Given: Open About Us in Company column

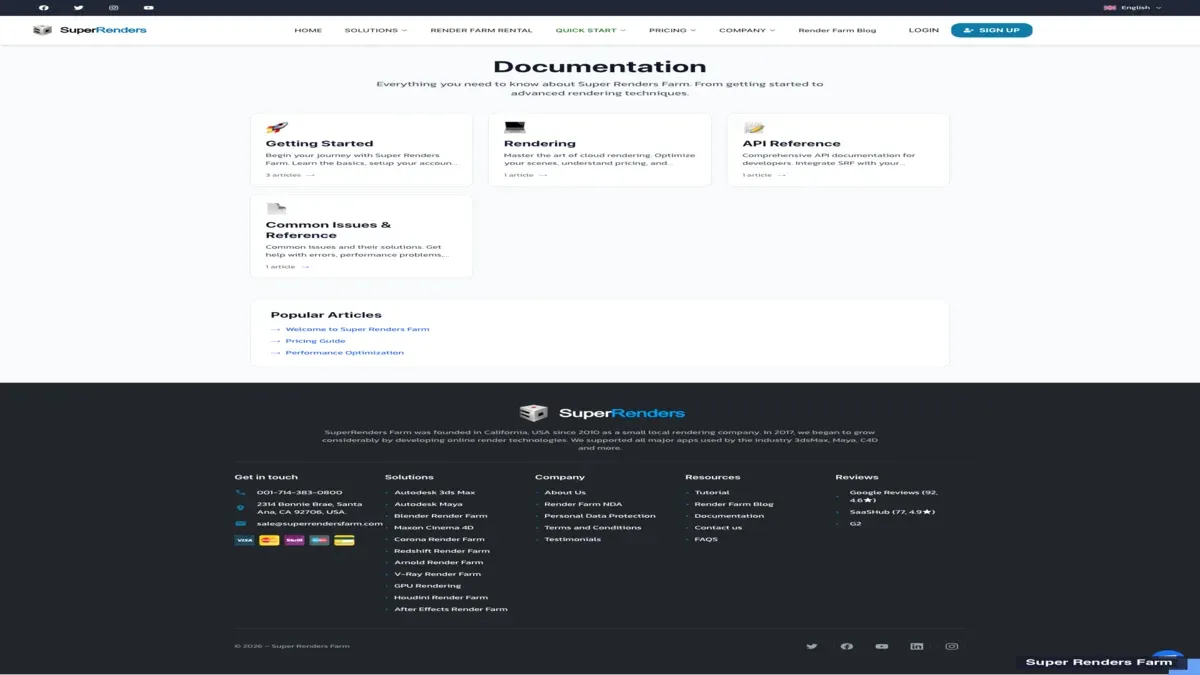Looking at the screenshot, I should tap(565, 492).
